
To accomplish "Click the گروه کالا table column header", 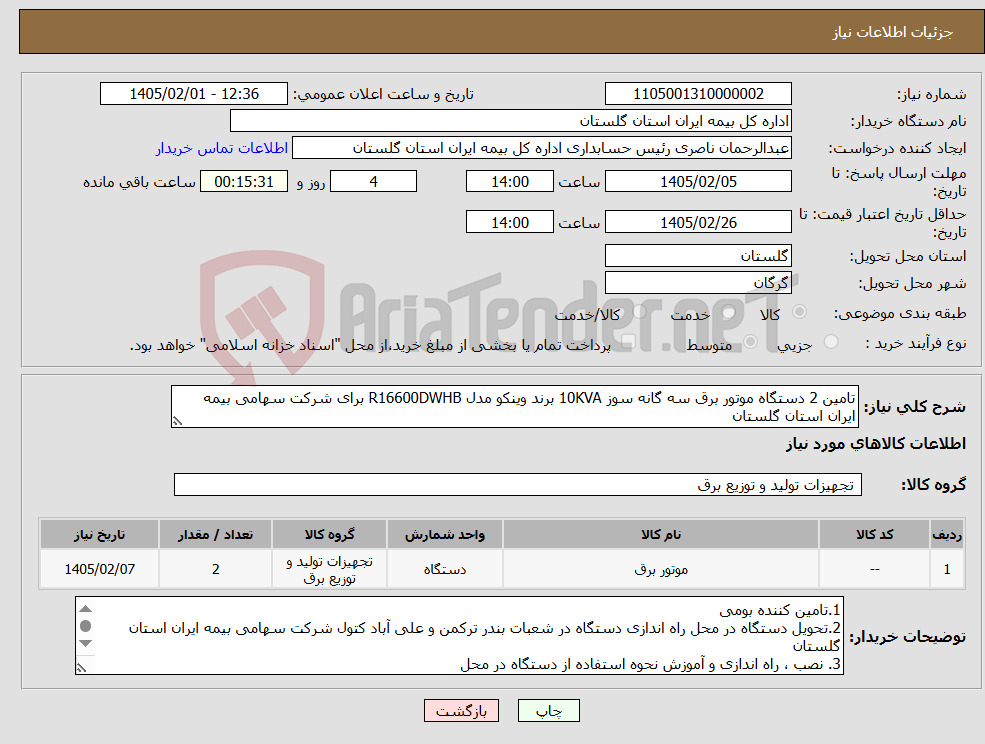I will 329,534.
